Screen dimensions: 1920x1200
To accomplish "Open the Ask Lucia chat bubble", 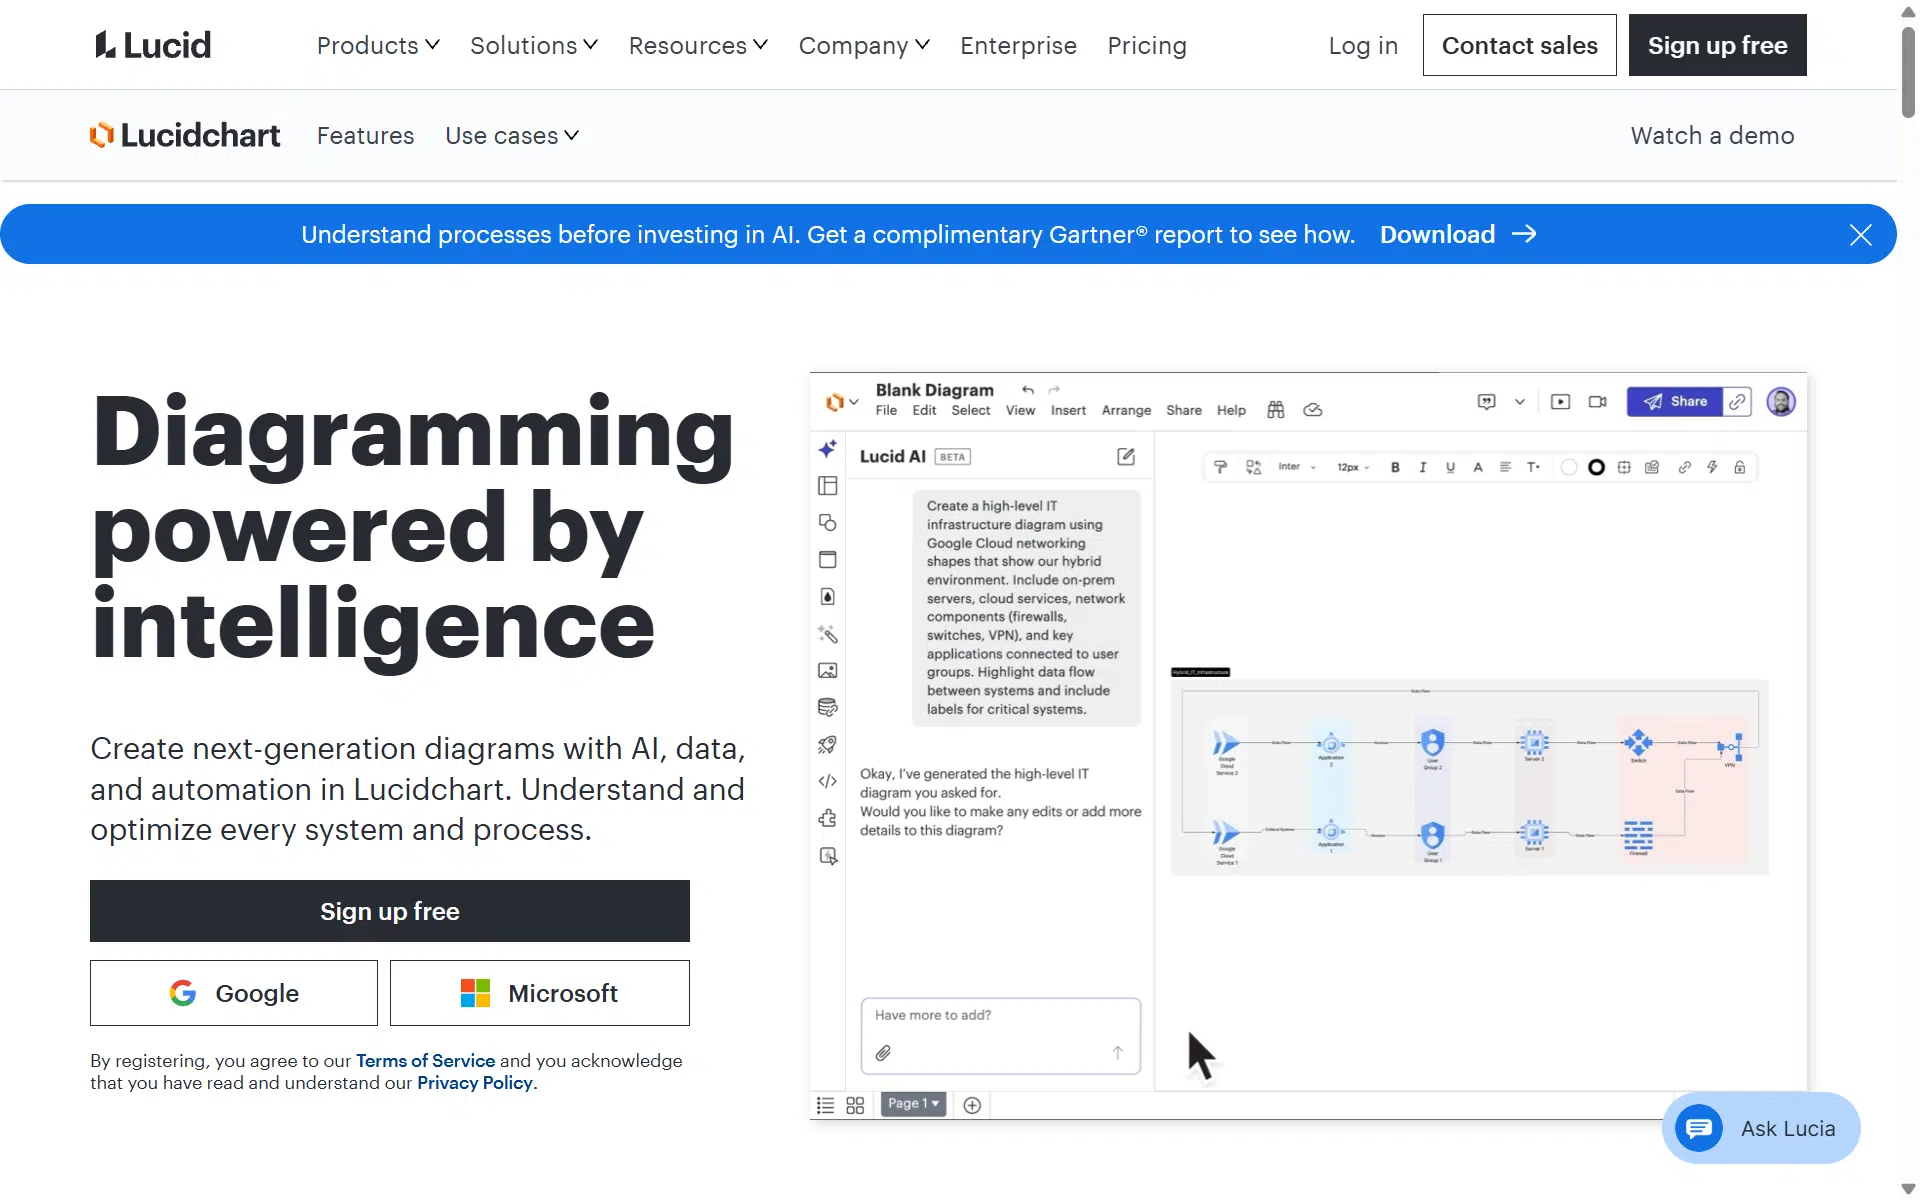I will (1761, 1128).
